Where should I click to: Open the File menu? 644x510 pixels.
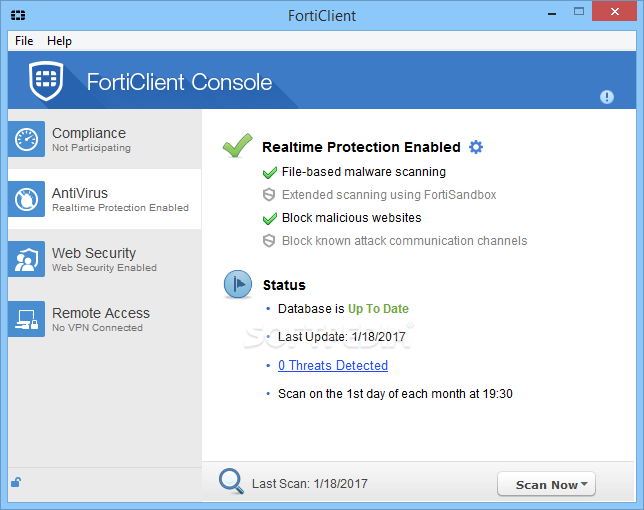(x=24, y=41)
